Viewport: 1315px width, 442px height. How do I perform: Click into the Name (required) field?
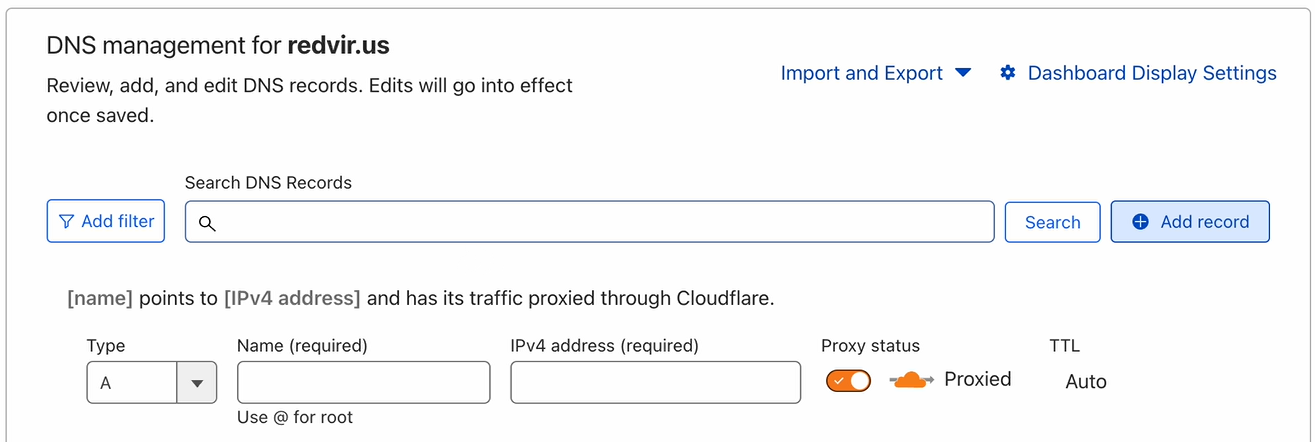coord(363,383)
